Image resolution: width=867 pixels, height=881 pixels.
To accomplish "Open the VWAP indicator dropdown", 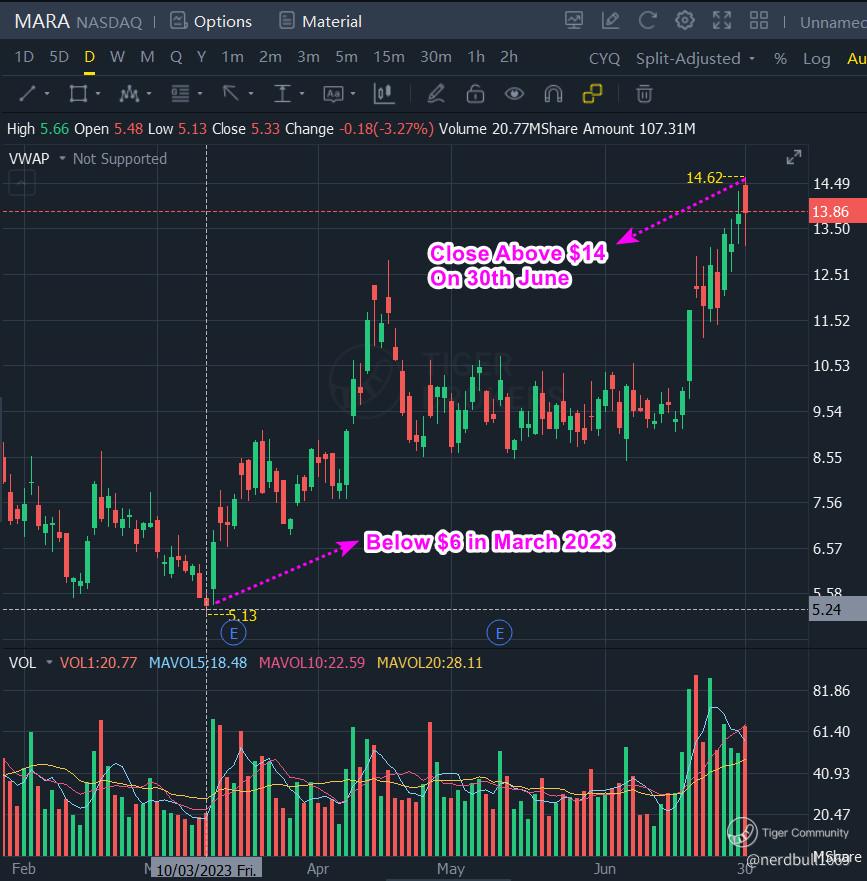I will pos(62,158).
